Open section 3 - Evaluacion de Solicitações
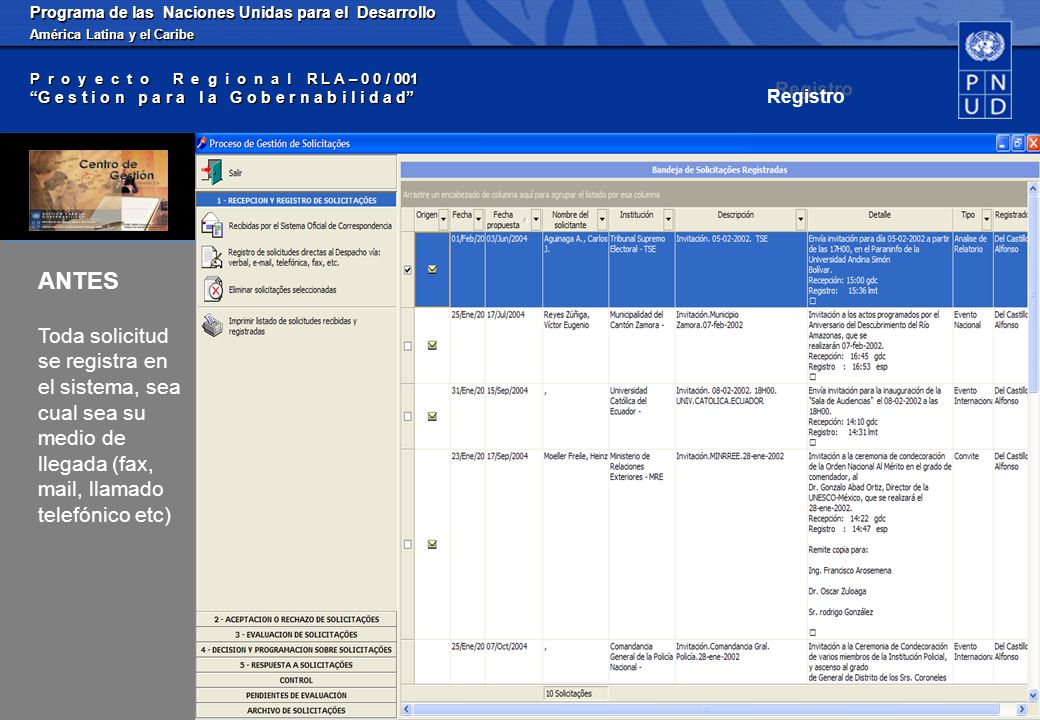 pyautogui.click(x=296, y=634)
